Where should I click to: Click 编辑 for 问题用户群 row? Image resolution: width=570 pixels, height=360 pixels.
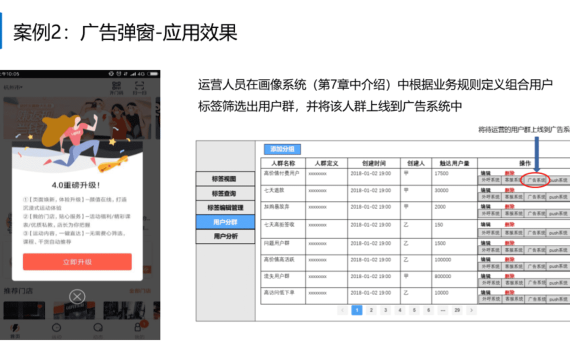pos(485,243)
